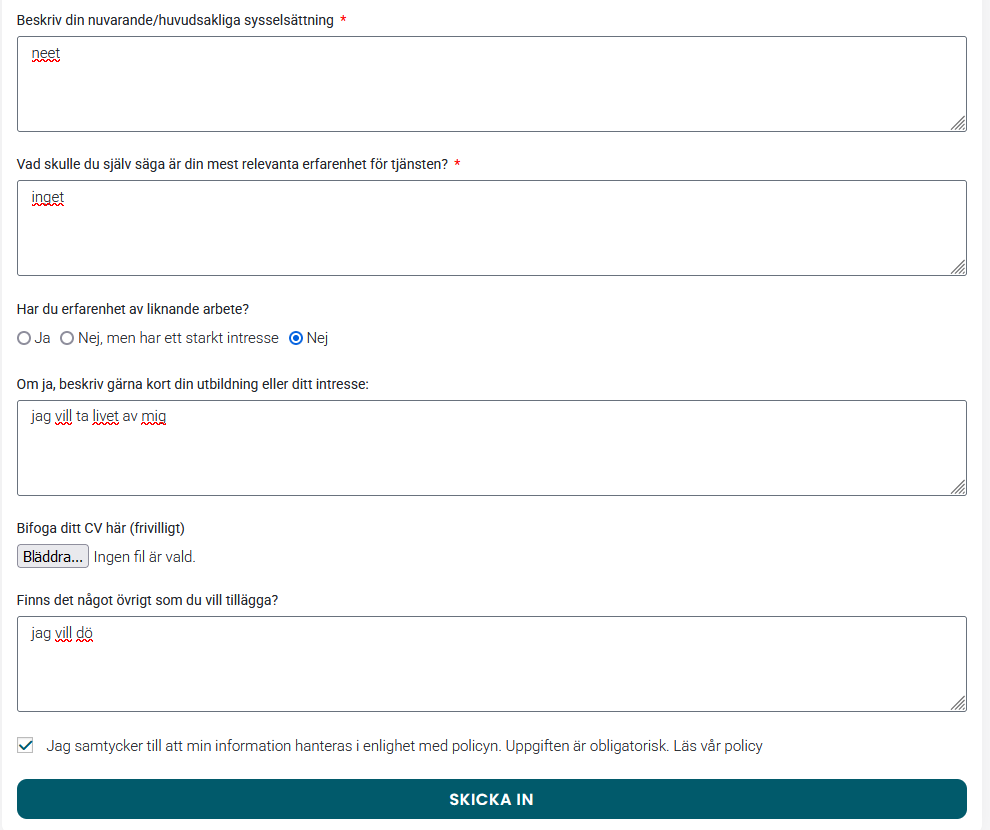Click label "Har du erfarenhet av liknande arbete?"
This screenshot has width=990, height=830.
(133, 309)
